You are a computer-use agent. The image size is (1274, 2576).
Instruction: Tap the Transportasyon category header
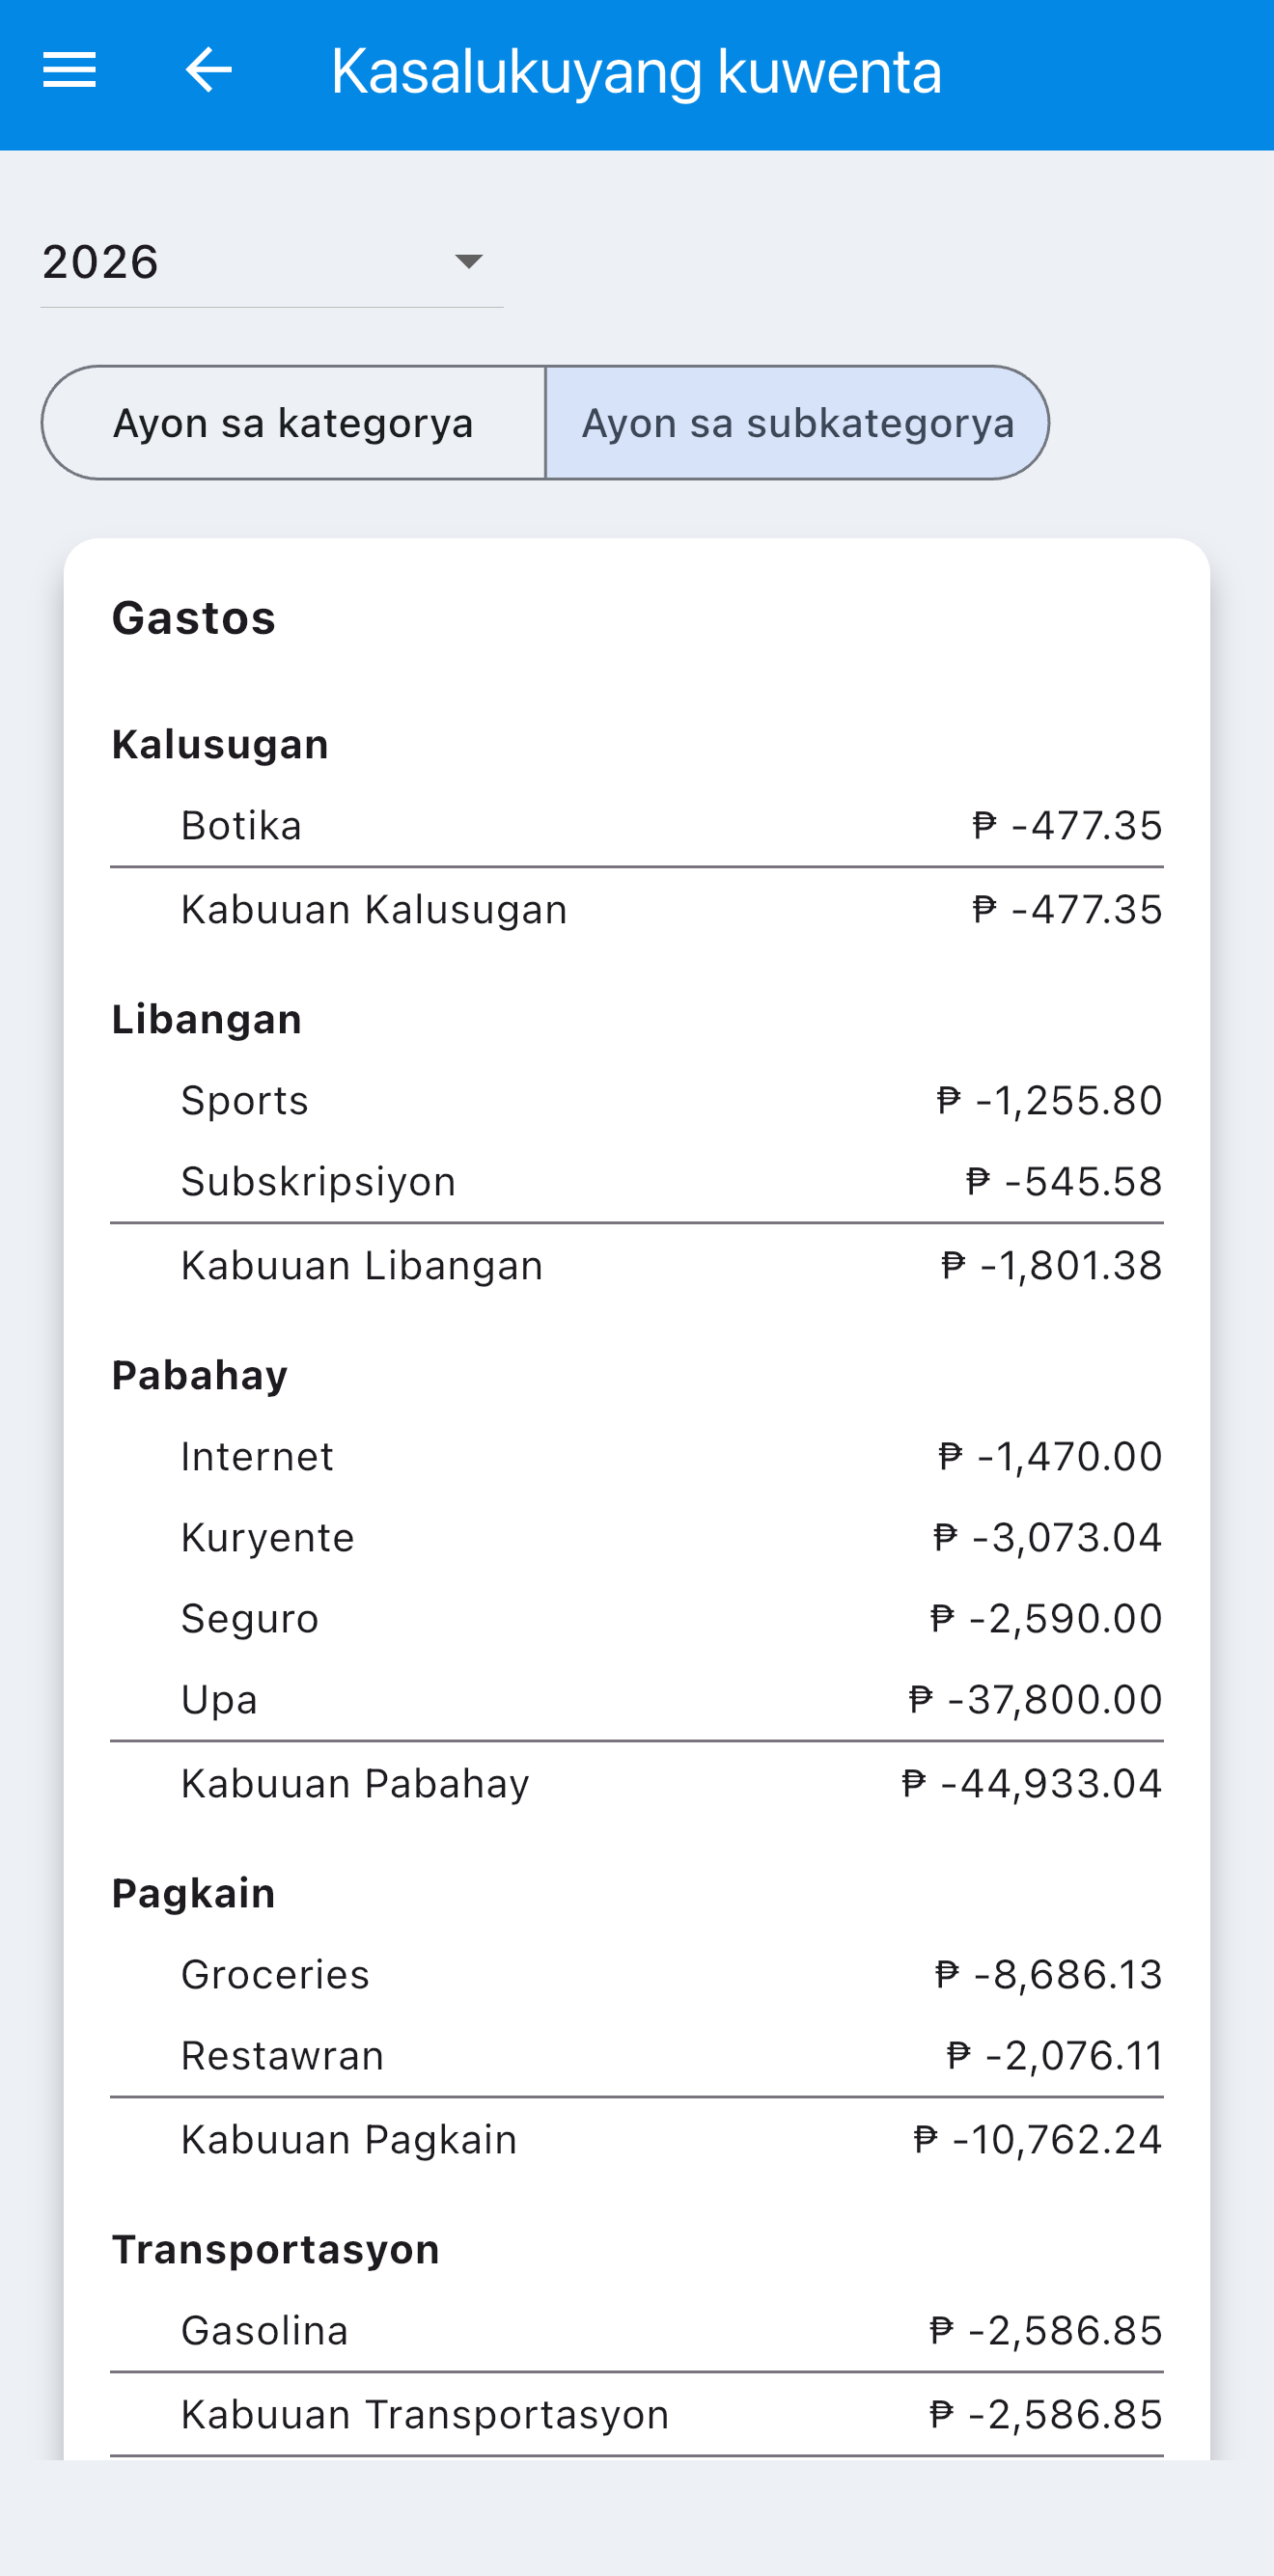point(276,2250)
